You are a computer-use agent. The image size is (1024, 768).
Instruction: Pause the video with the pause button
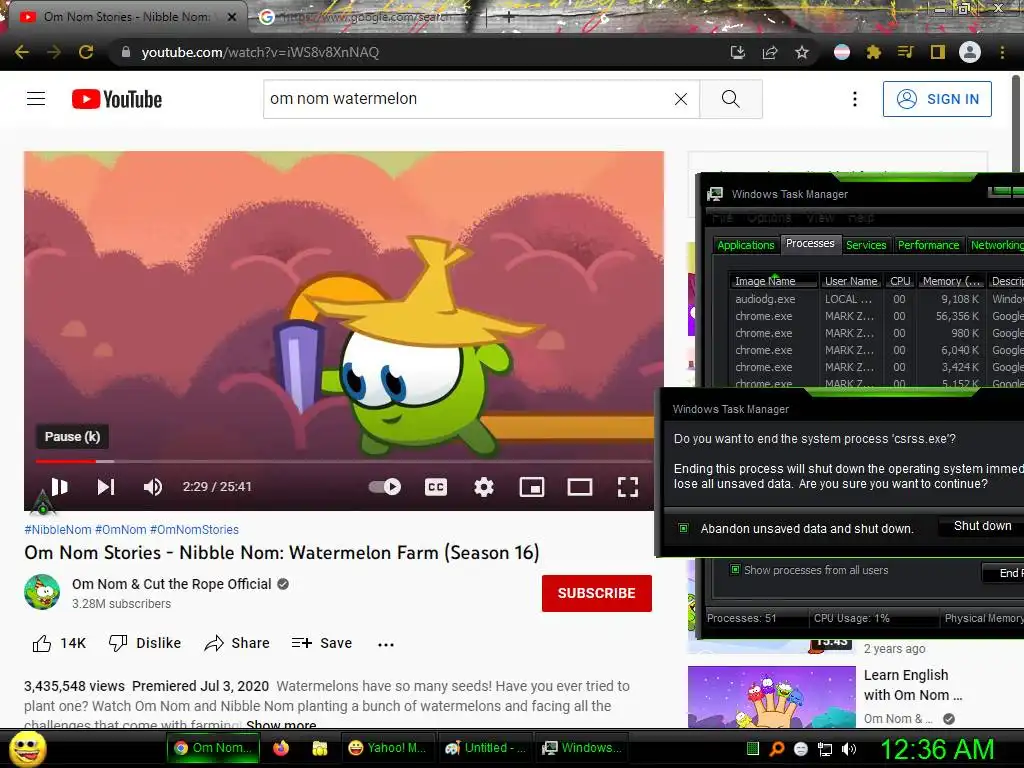[x=59, y=487]
